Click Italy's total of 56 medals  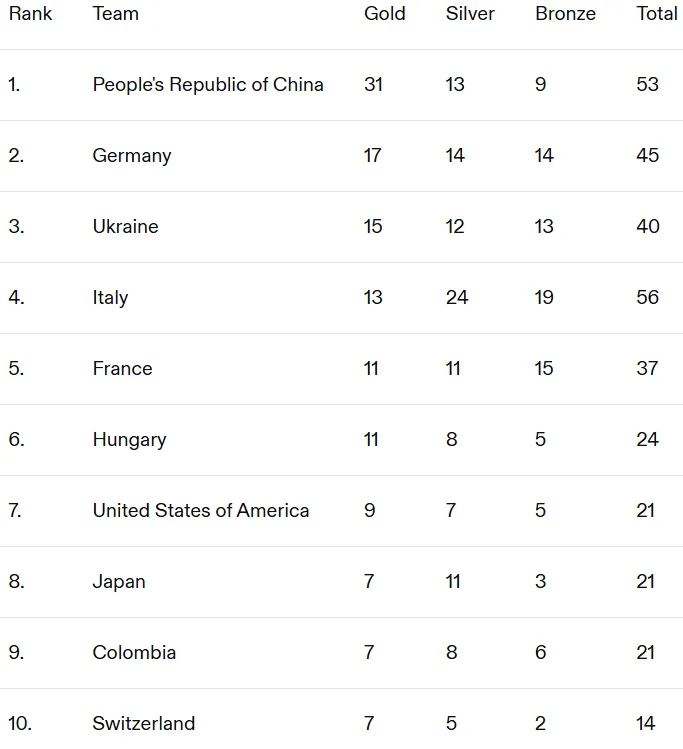pos(648,298)
